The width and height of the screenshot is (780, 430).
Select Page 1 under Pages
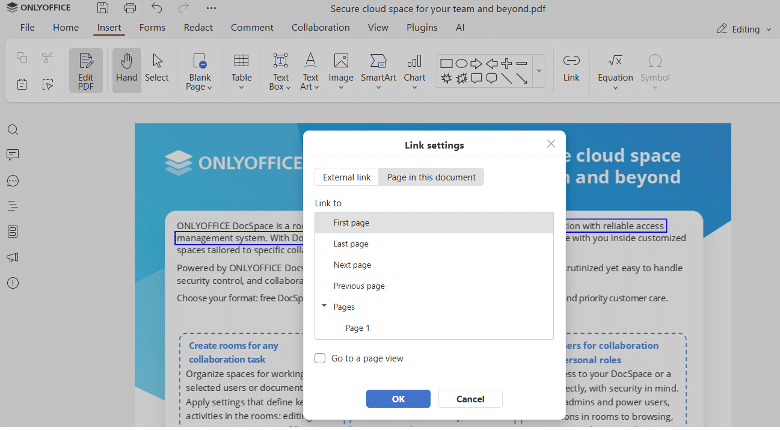pyautogui.click(x=434, y=328)
